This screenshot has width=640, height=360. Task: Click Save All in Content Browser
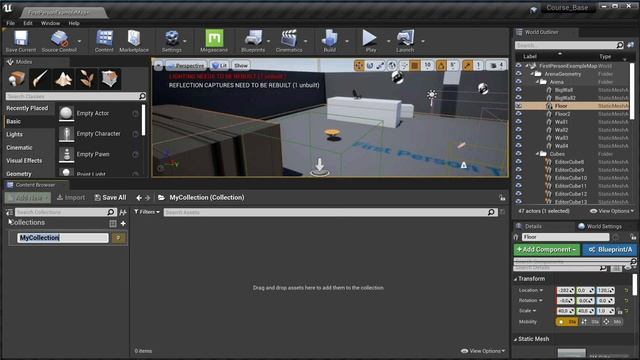click(110, 198)
